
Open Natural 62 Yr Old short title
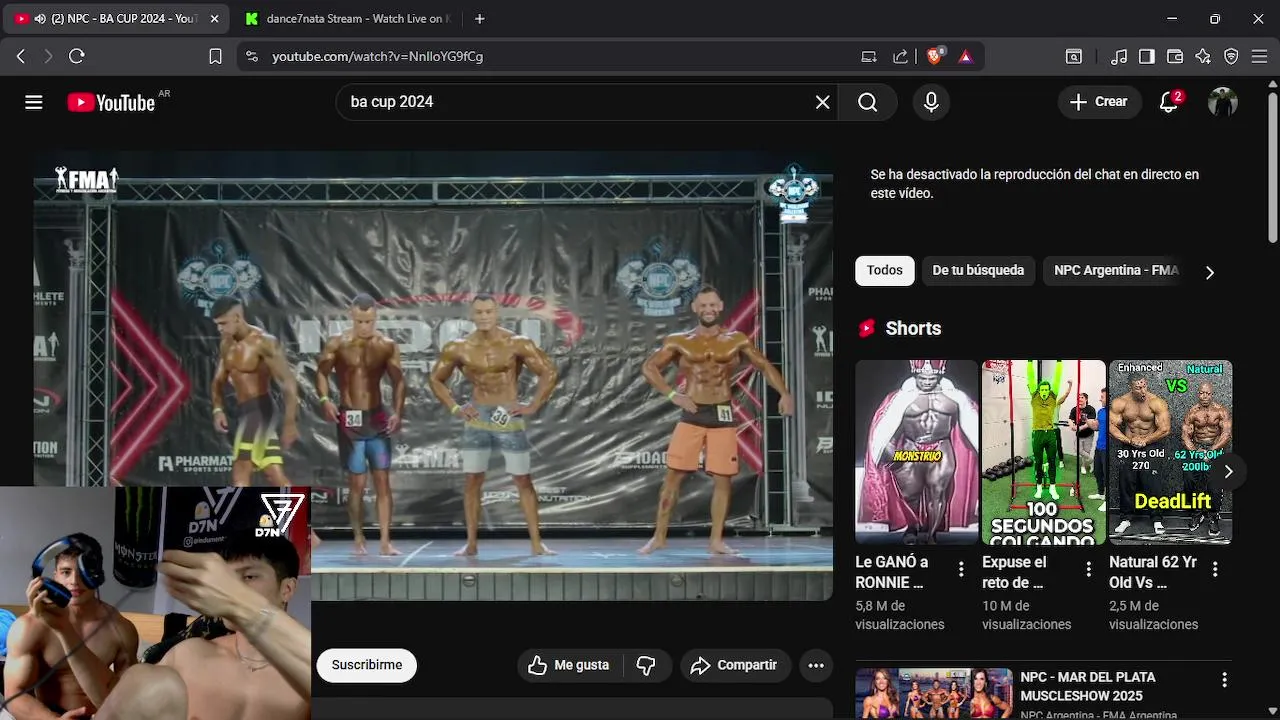pos(1153,572)
